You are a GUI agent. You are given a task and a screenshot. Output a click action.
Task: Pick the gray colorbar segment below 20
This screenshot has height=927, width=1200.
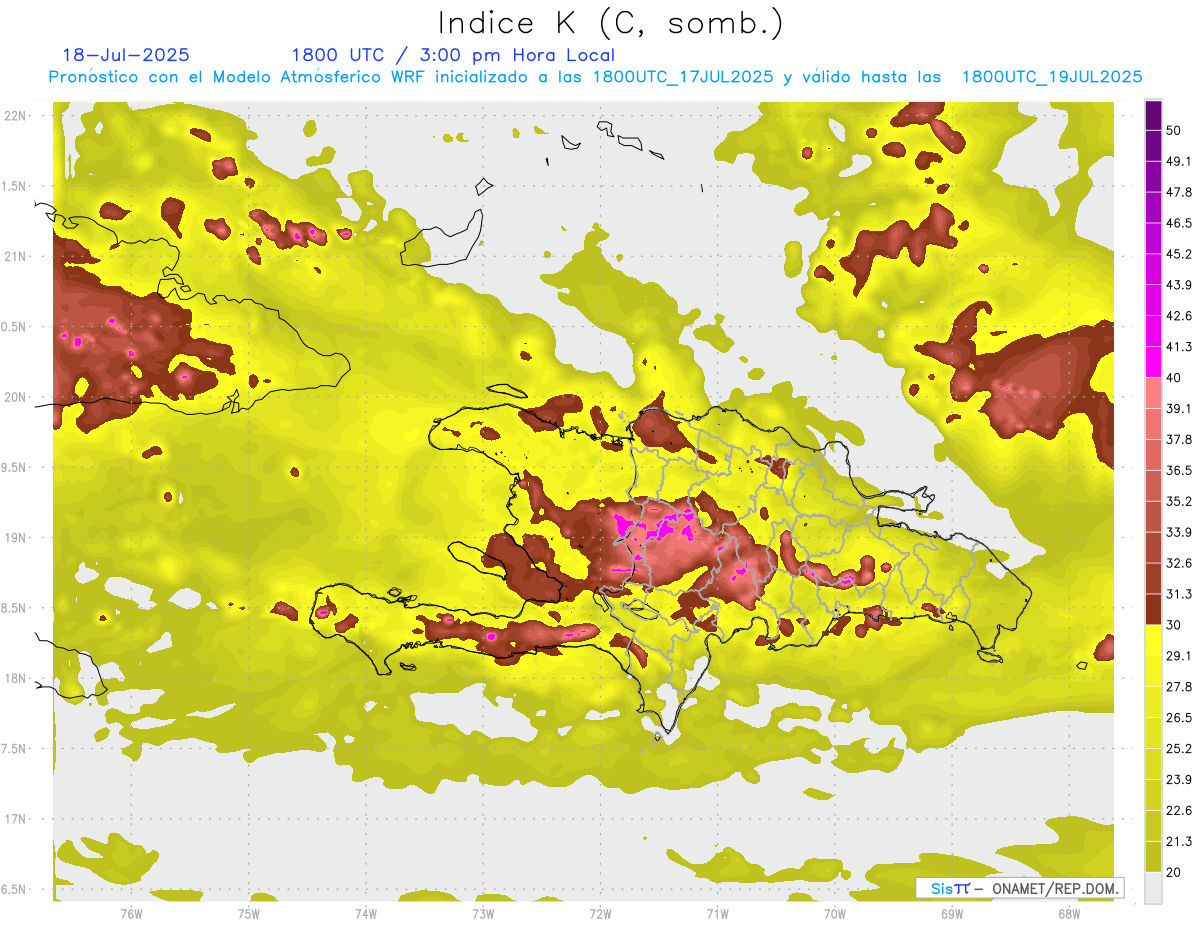coord(1153,888)
